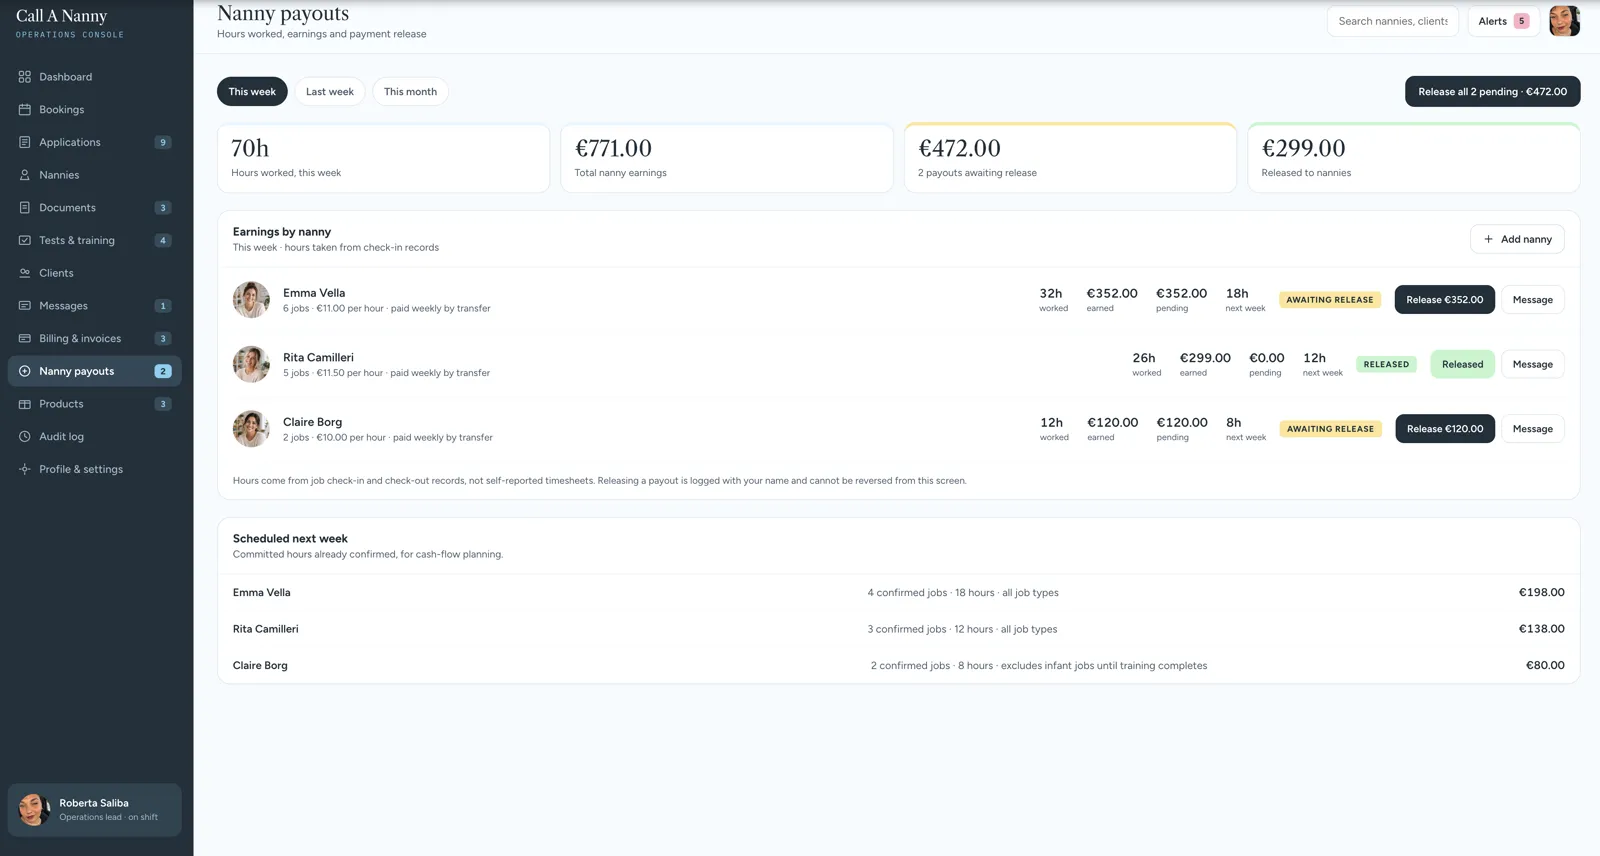Click the Messages envelope icon
The height and width of the screenshot is (856, 1600).
click(25, 306)
